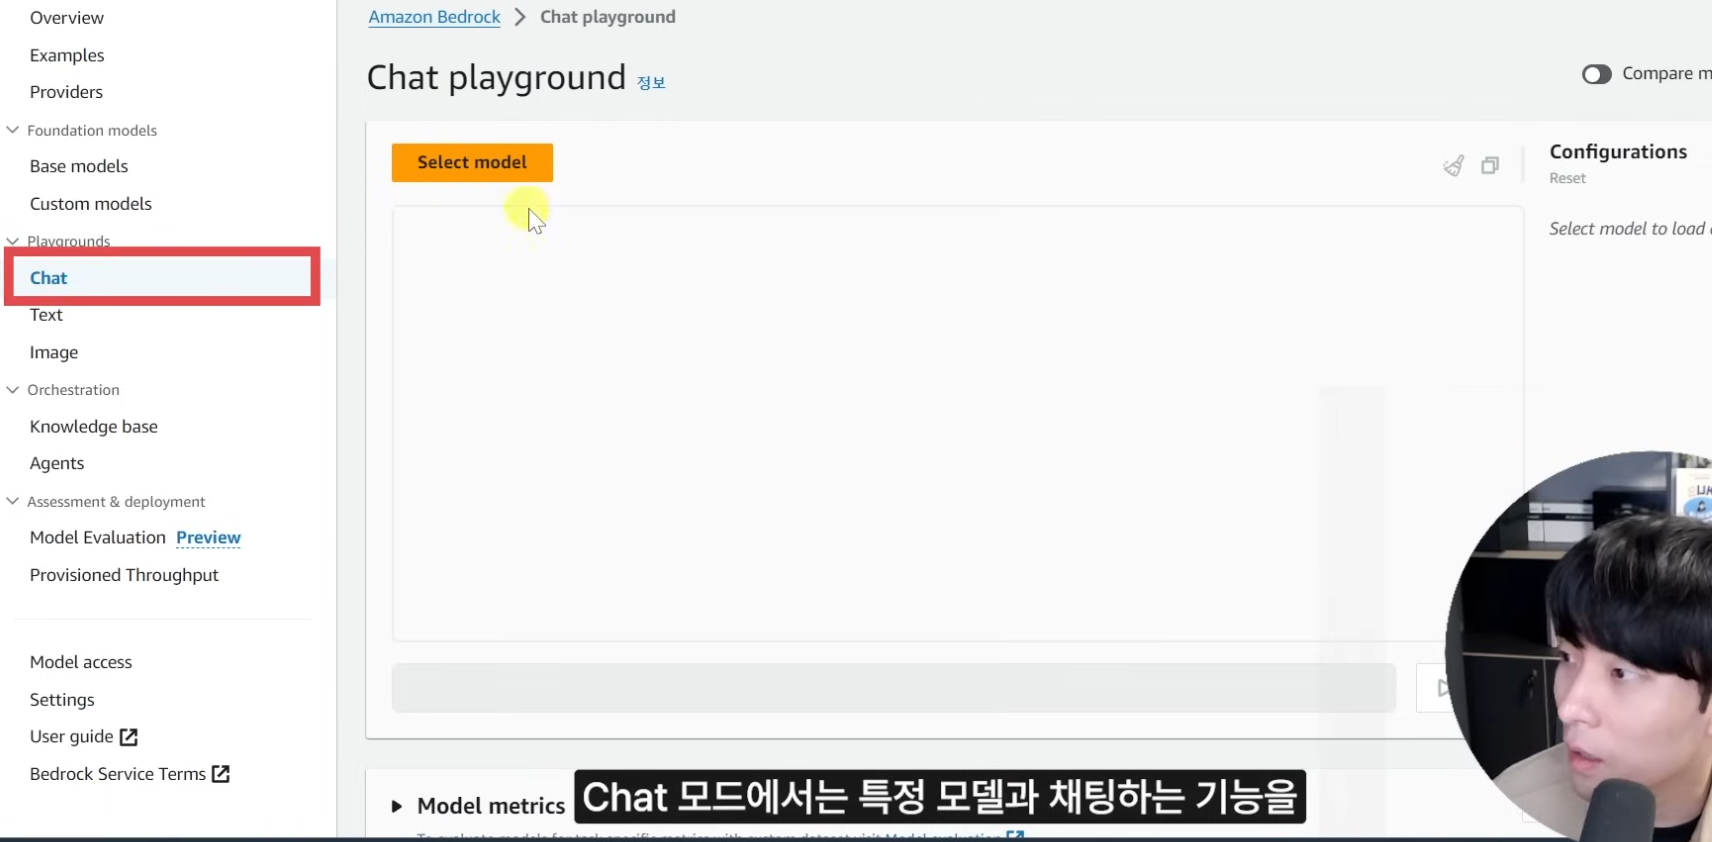This screenshot has height=842, width=1712.
Task: Open Base models page
Action: (79, 166)
